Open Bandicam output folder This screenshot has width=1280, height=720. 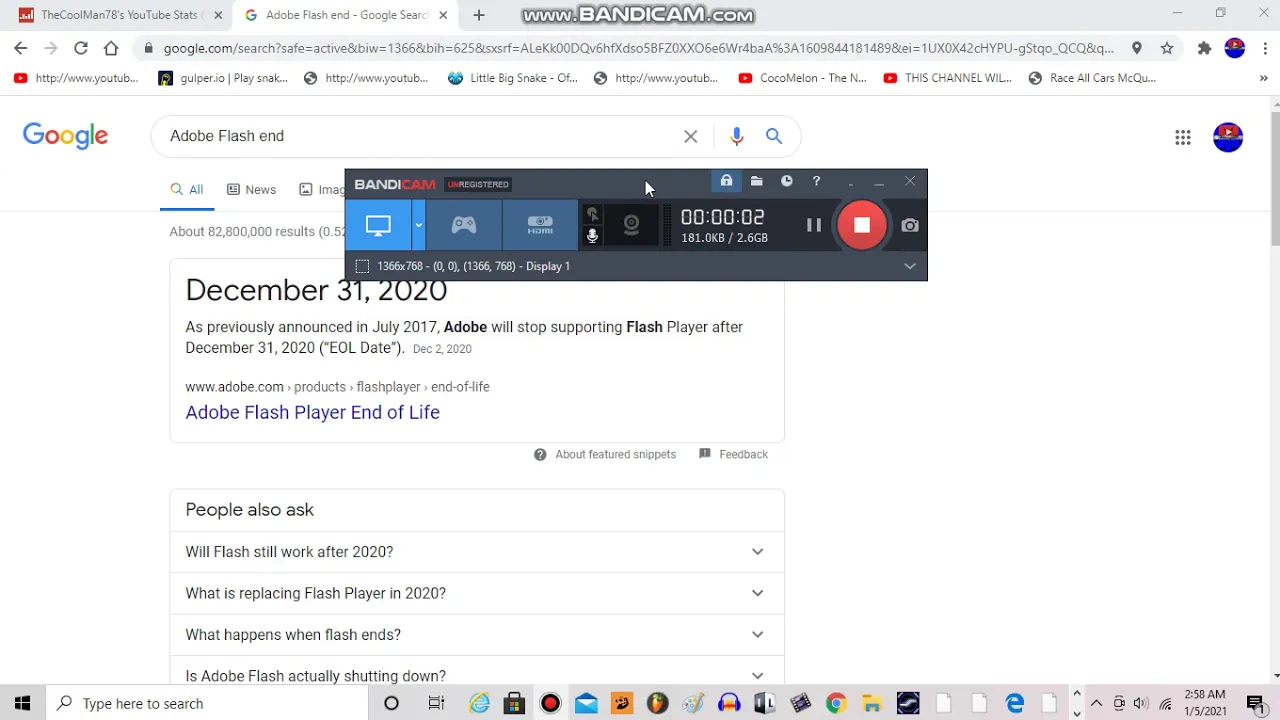point(757,181)
